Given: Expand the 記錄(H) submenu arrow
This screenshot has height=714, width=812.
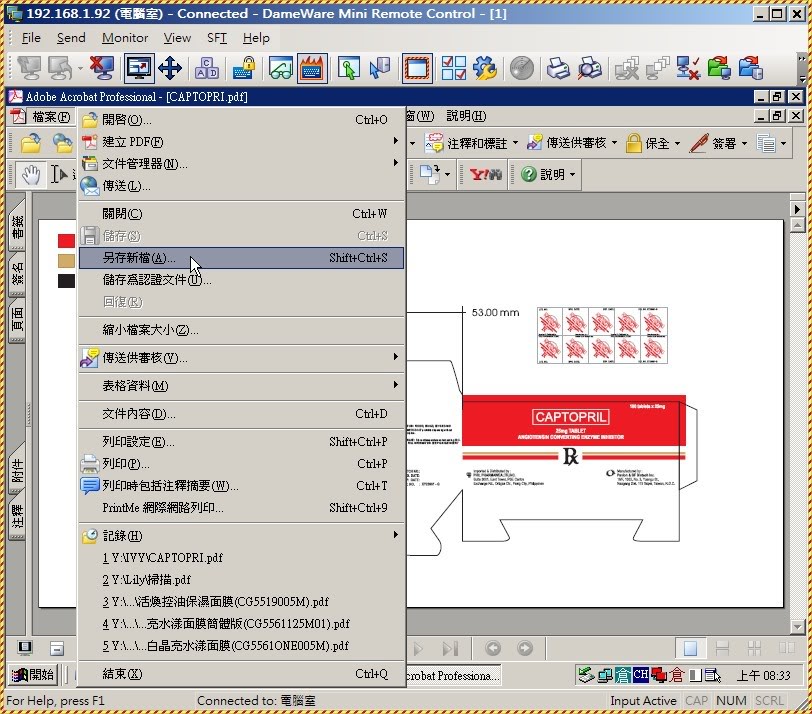Looking at the screenshot, I should coord(396,534).
